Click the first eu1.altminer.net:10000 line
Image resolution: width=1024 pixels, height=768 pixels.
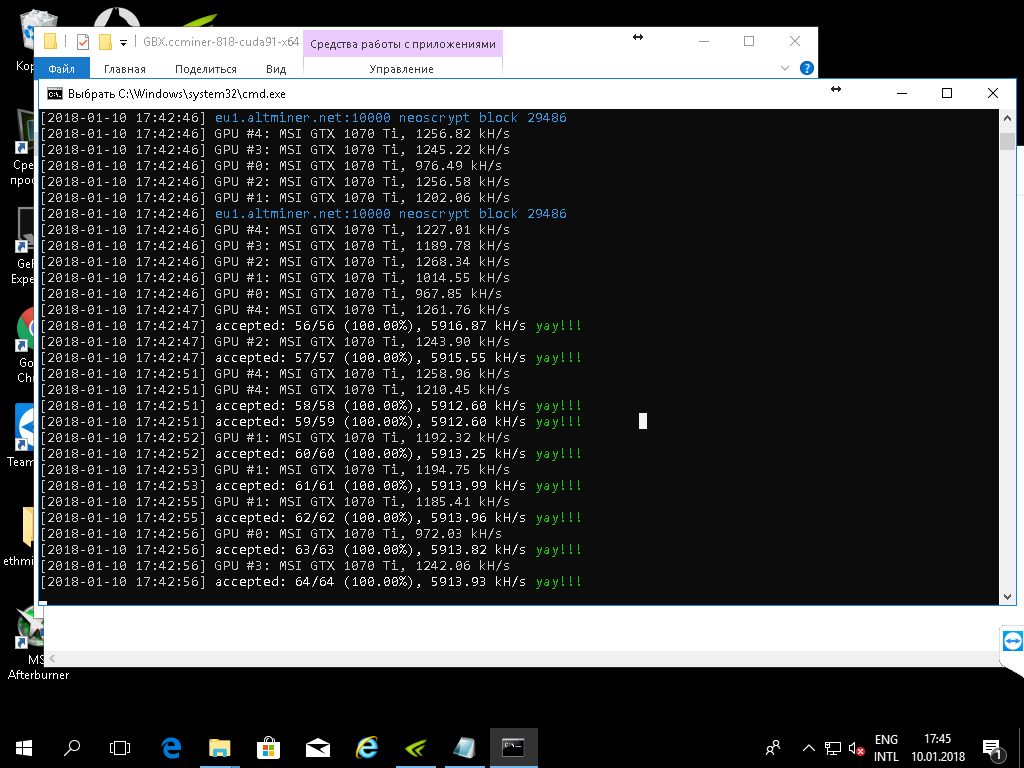tap(304, 118)
